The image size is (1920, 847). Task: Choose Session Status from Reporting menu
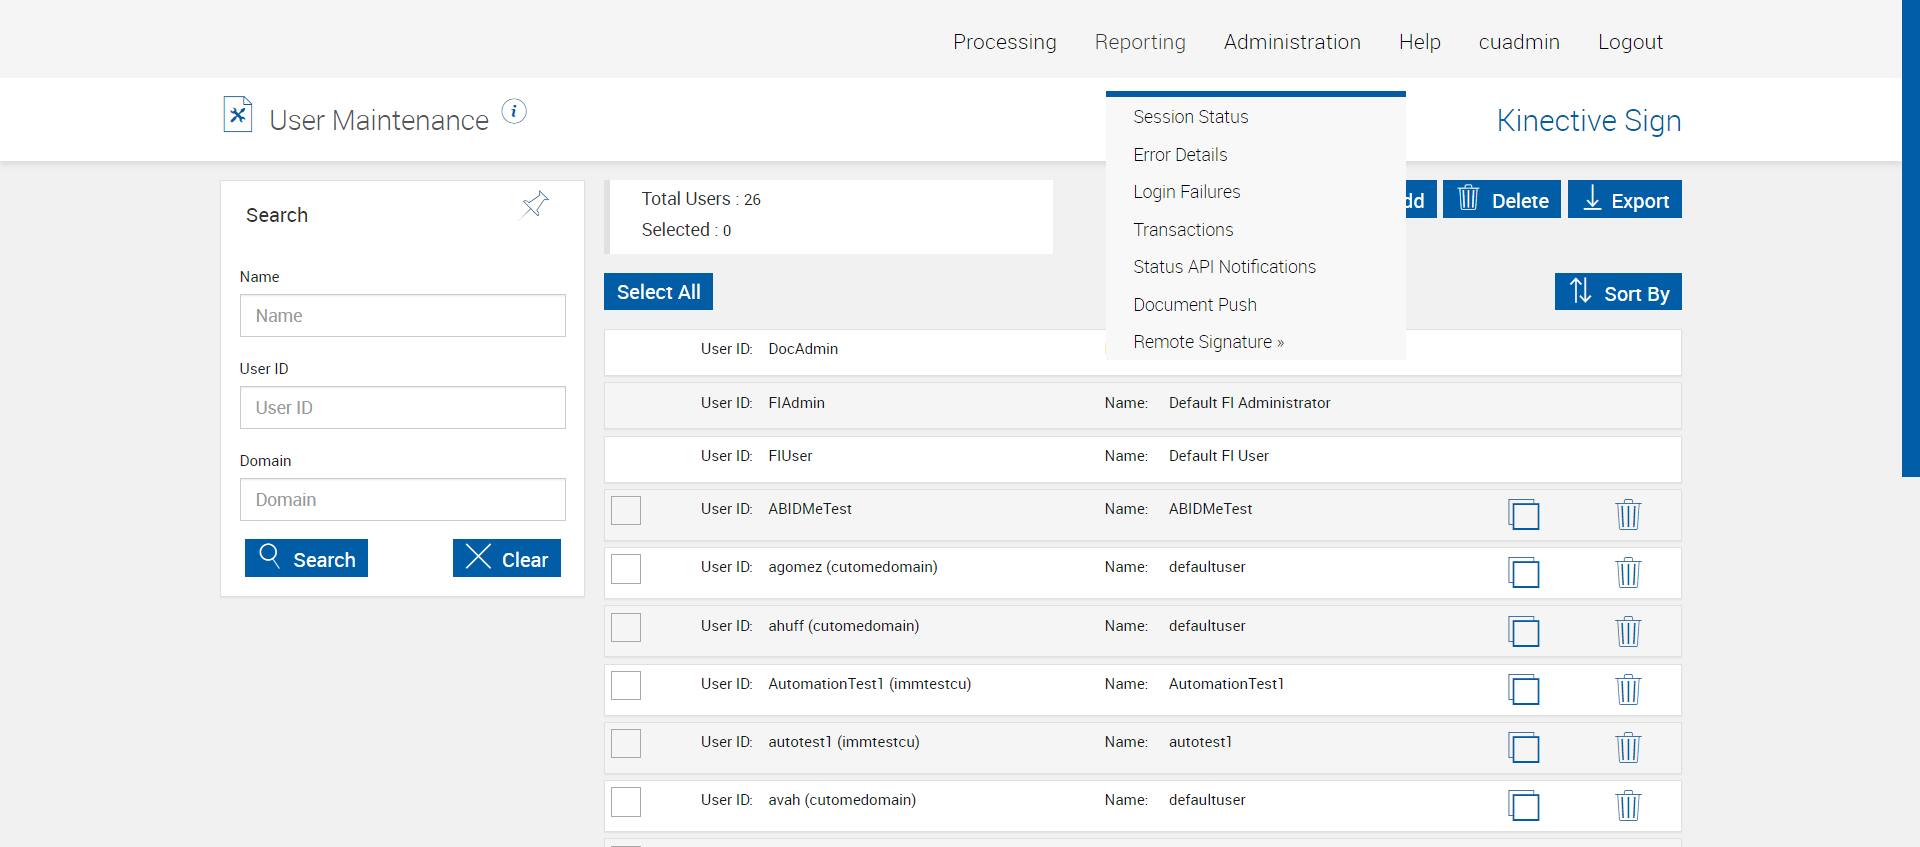(x=1190, y=117)
